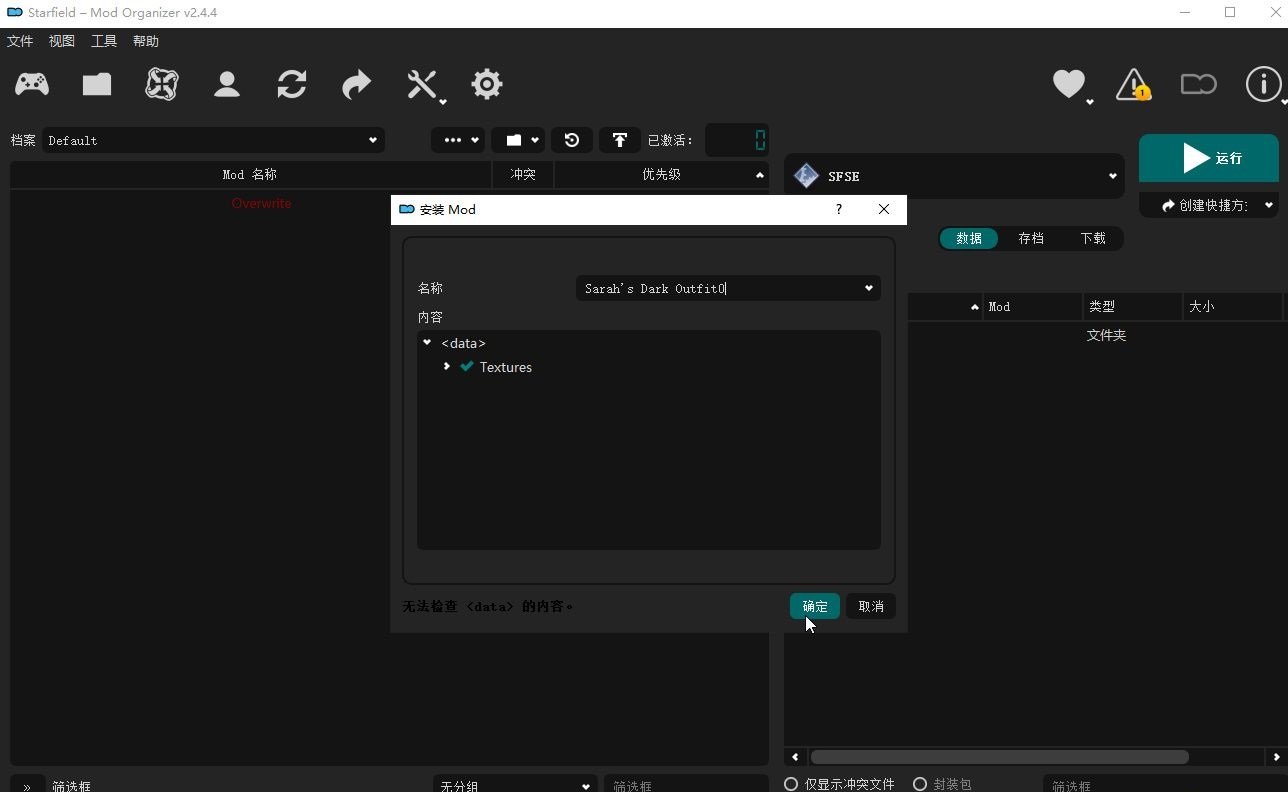
Task: Click the update status icon beside warnings
Action: (1198, 84)
